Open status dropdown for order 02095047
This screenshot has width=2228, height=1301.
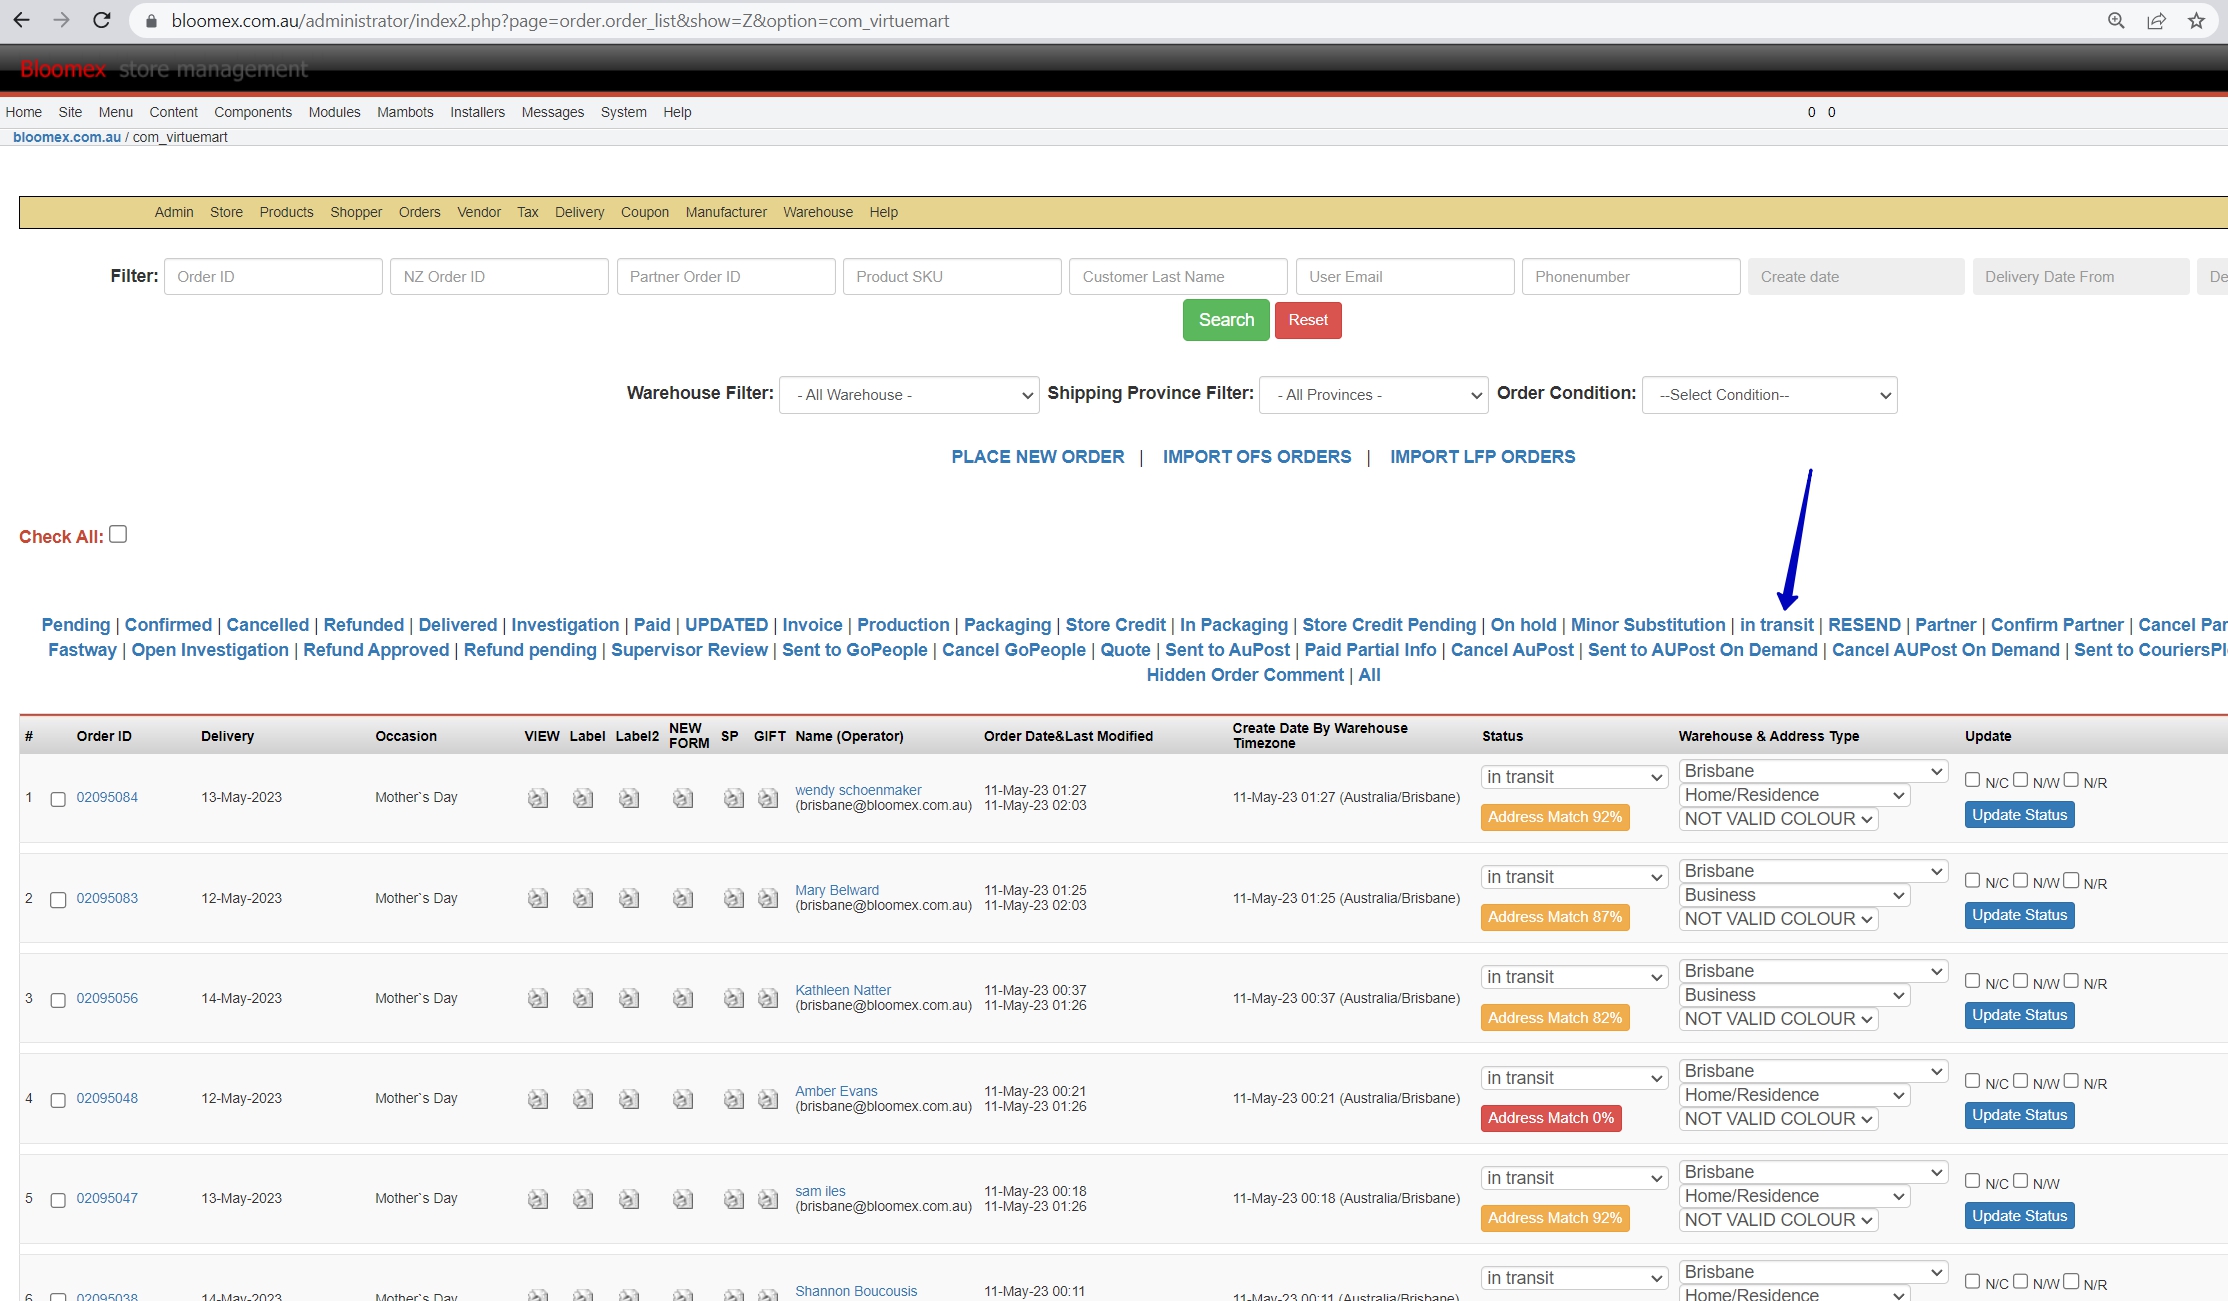click(1574, 1178)
